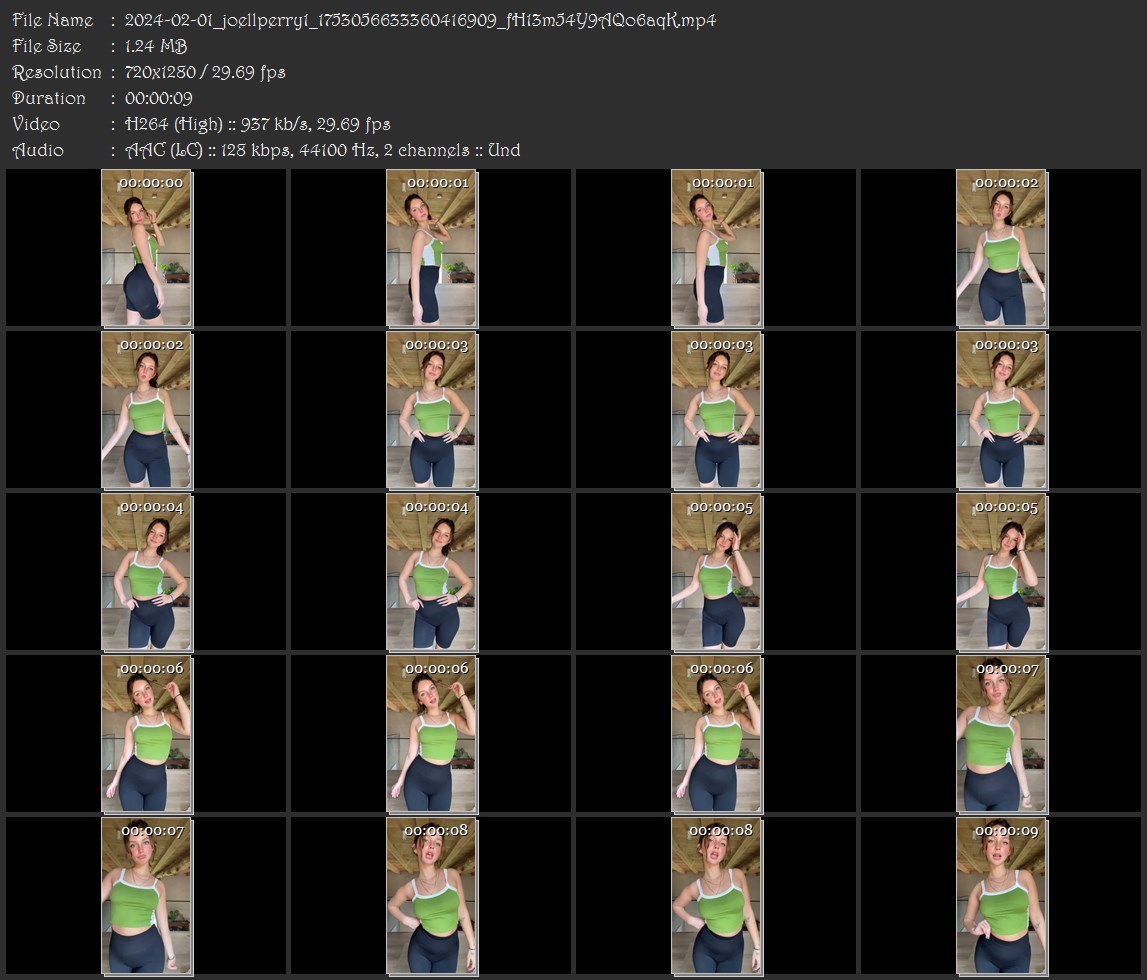Click the "Video" label
The image size is (1147, 980).
(x=36, y=124)
